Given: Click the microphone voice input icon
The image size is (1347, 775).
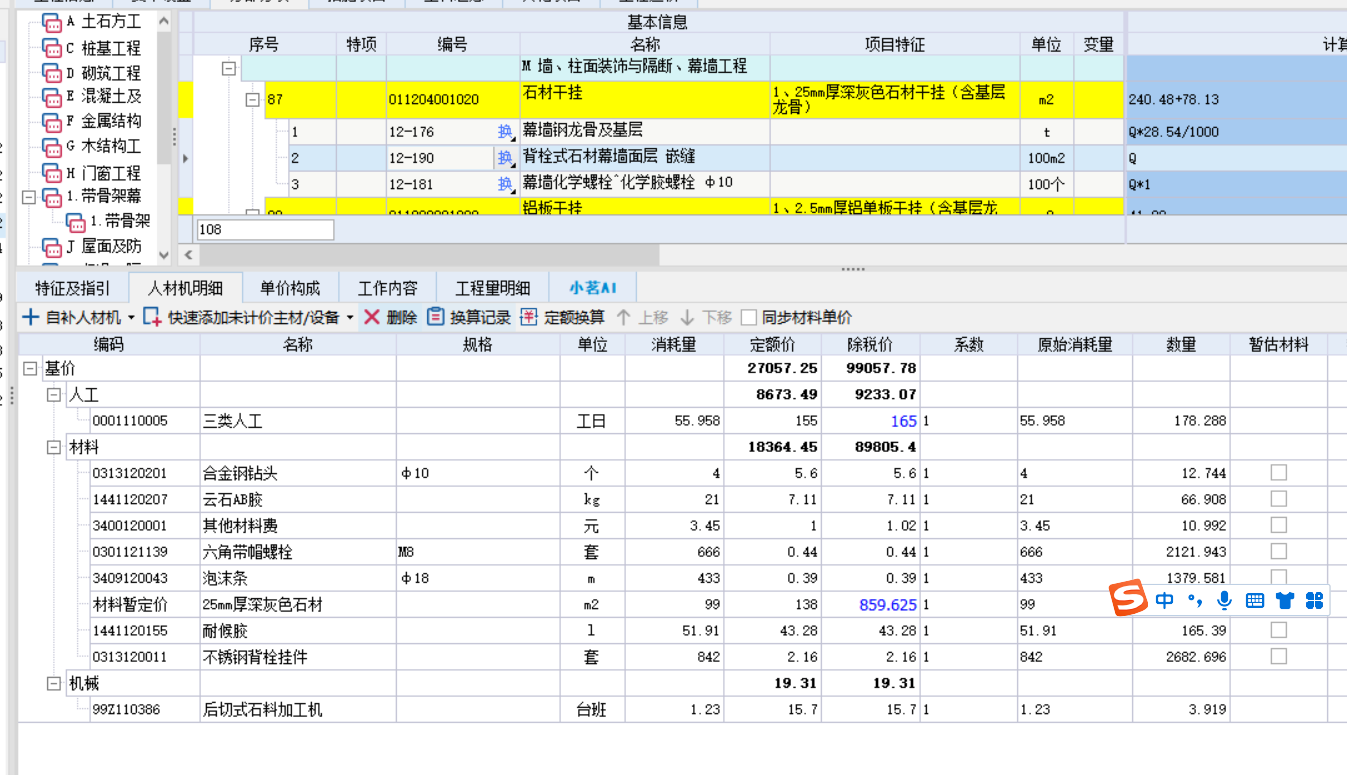Looking at the screenshot, I should (1225, 600).
